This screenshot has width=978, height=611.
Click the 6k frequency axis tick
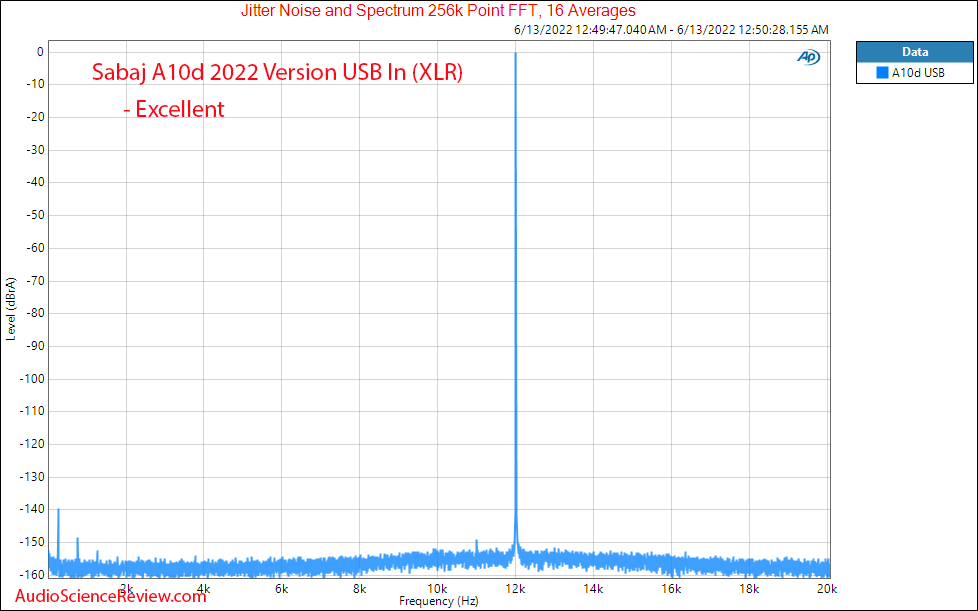281,589
